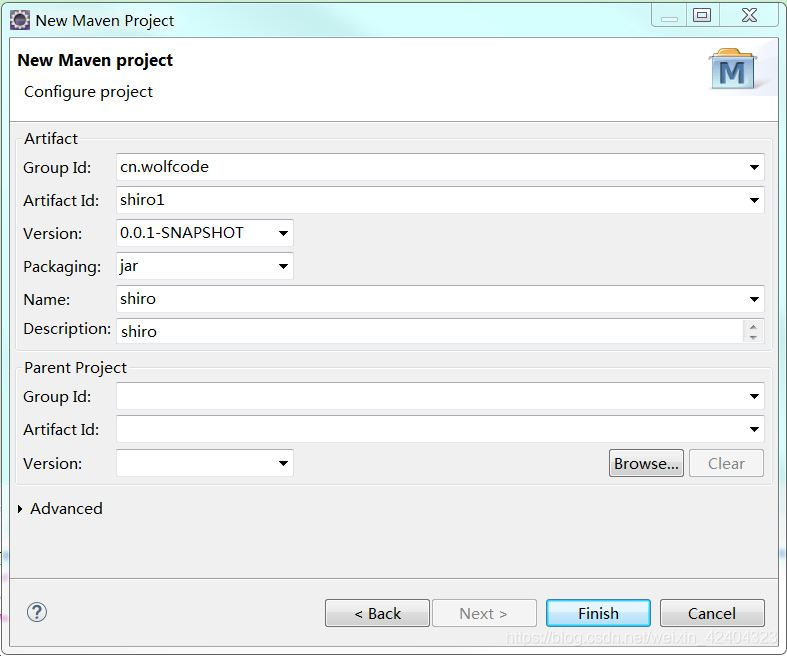Click the Cancel button
The height and width of the screenshot is (656, 787).
pos(712,613)
